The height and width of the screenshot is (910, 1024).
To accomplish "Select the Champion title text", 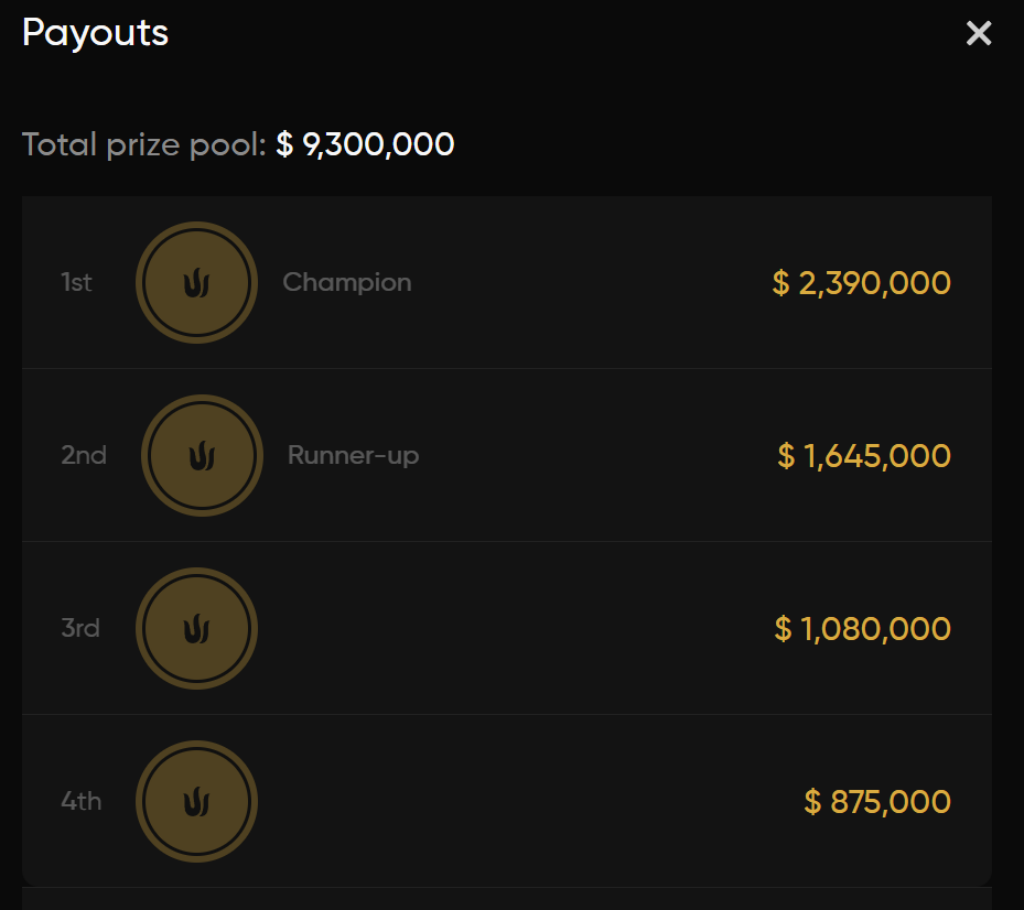I will click(x=347, y=283).
